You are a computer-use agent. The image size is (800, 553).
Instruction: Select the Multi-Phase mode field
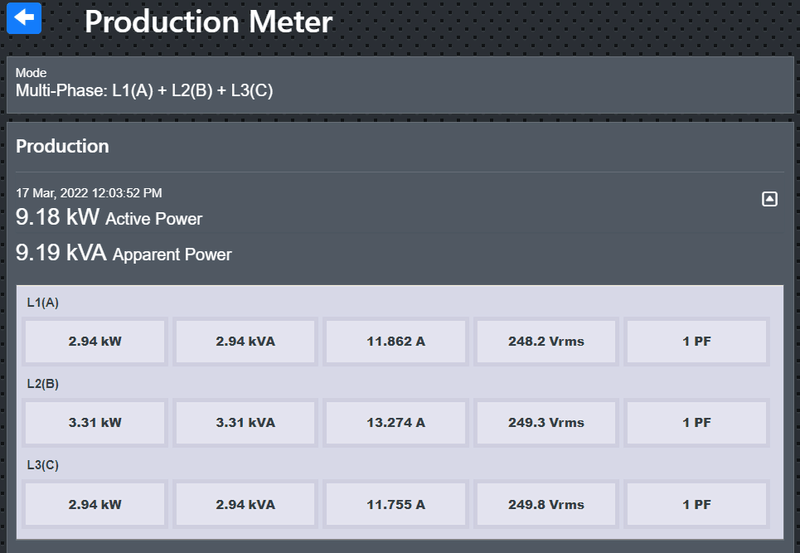click(145, 91)
